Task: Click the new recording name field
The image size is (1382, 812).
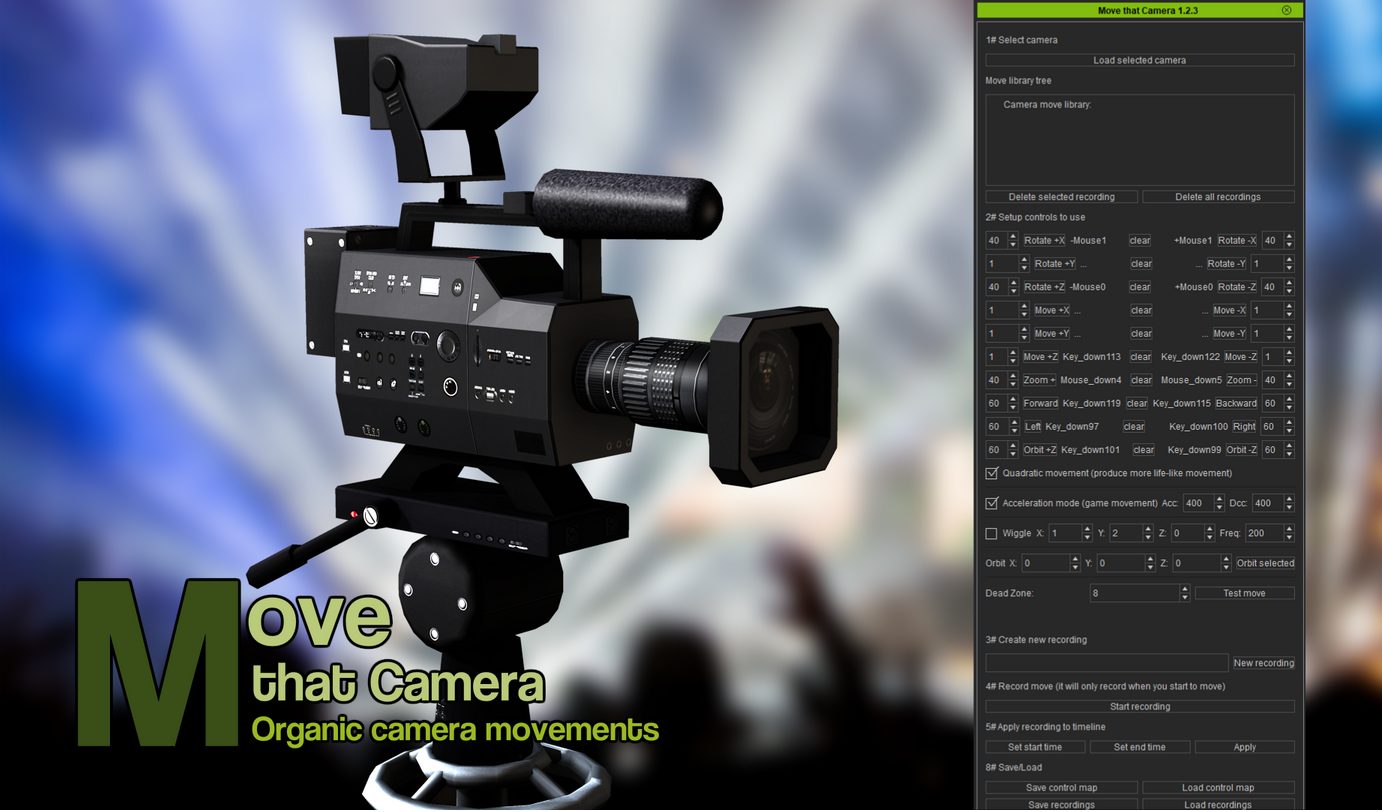Action: [1106, 663]
